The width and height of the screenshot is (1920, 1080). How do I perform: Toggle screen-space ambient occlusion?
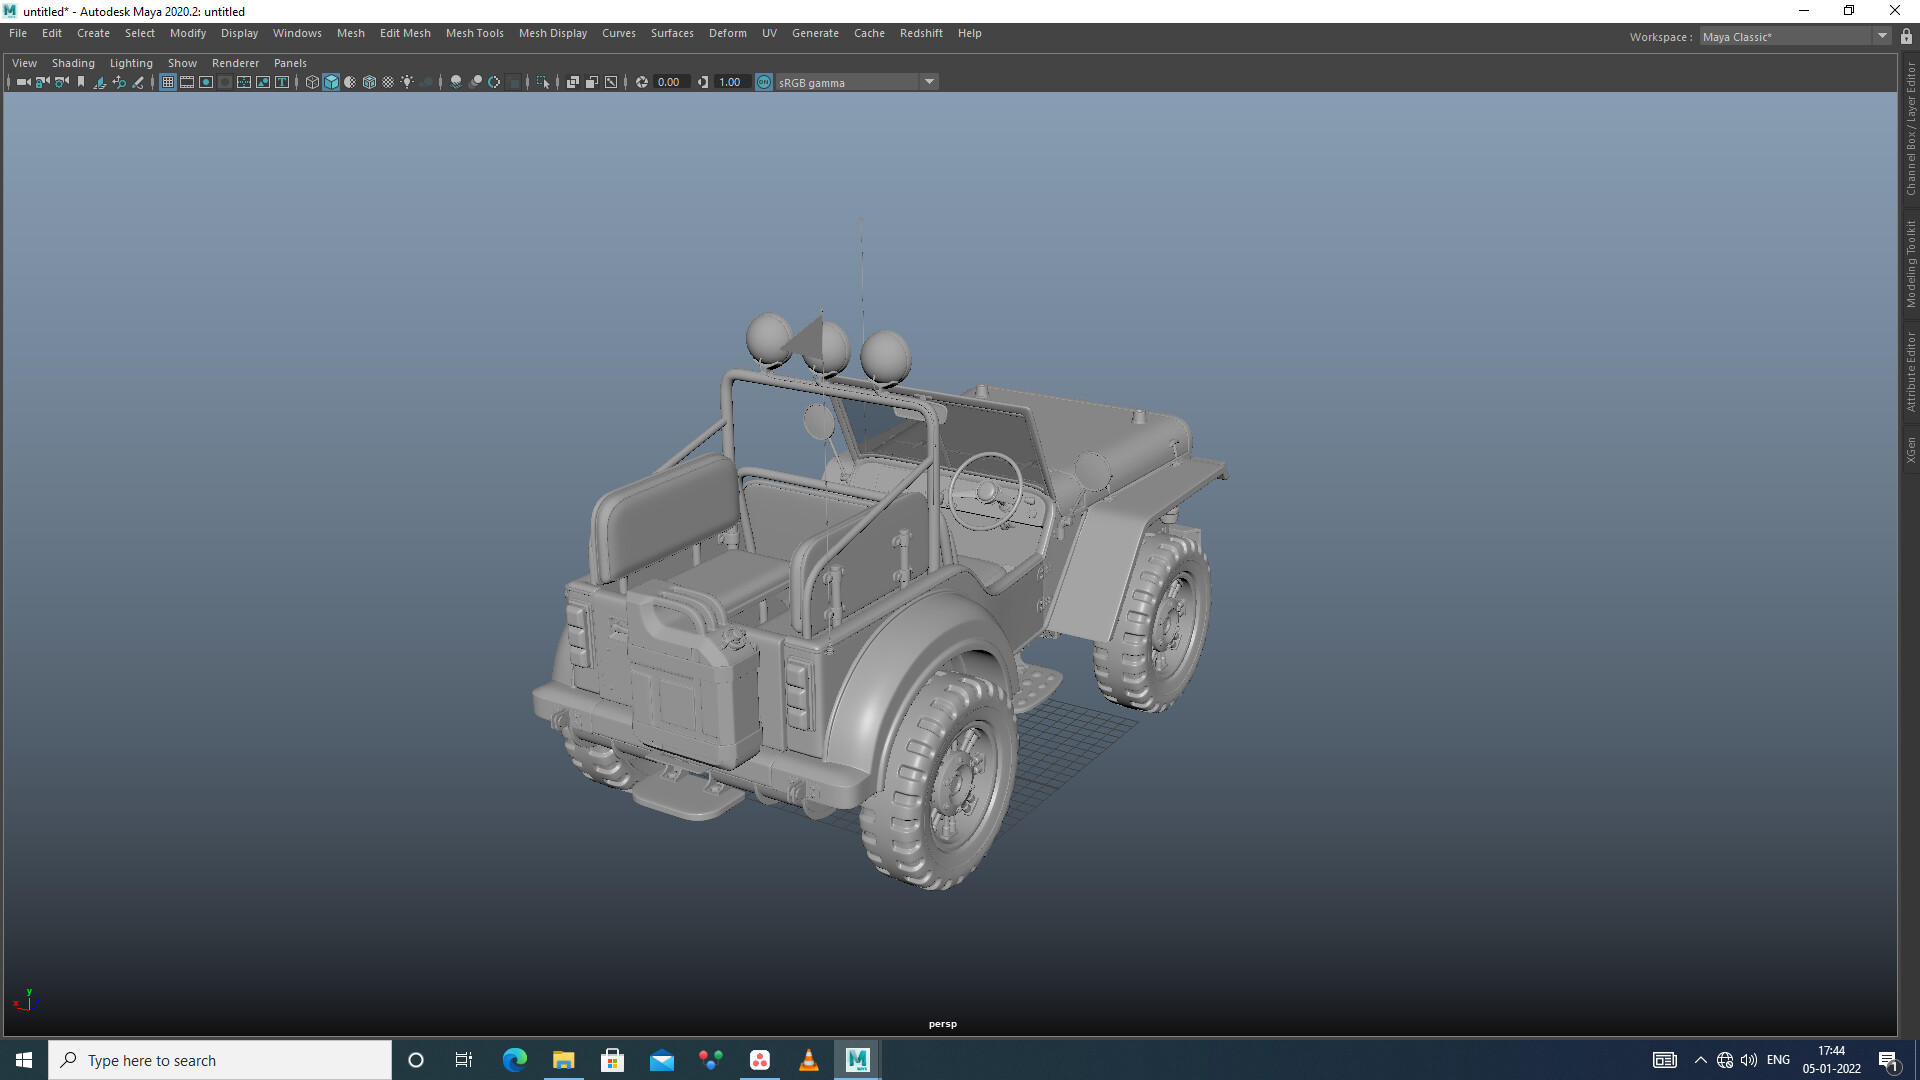[x=476, y=82]
